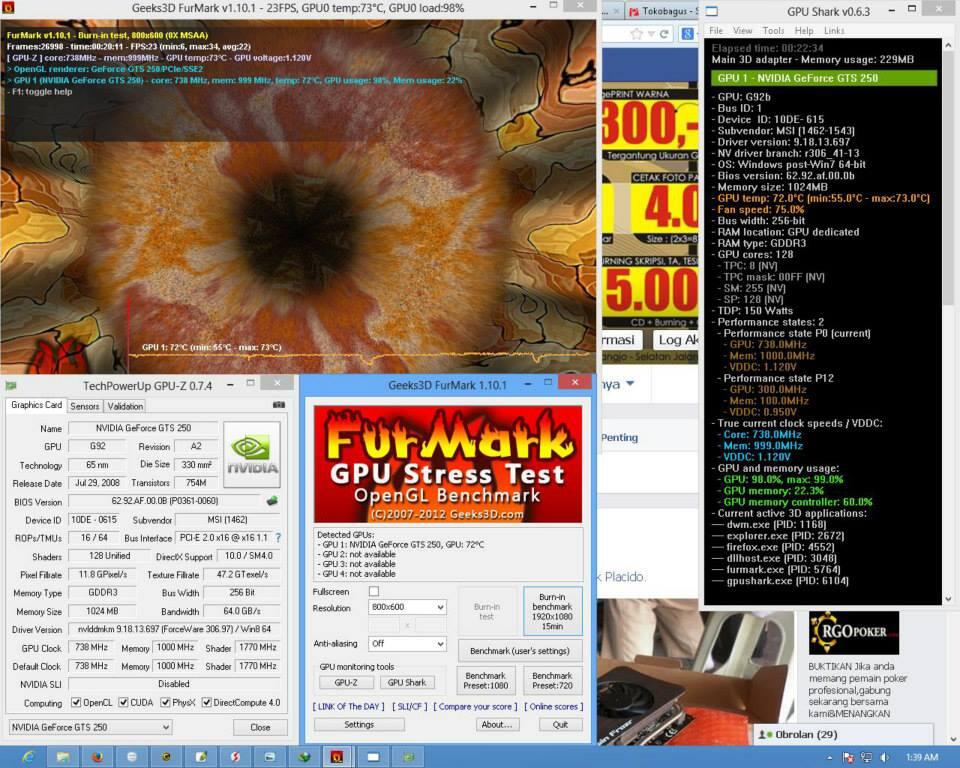Expand the Anti-aliasing dropdown
The height and width of the screenshot is (768, 960).
pos(407,644)
